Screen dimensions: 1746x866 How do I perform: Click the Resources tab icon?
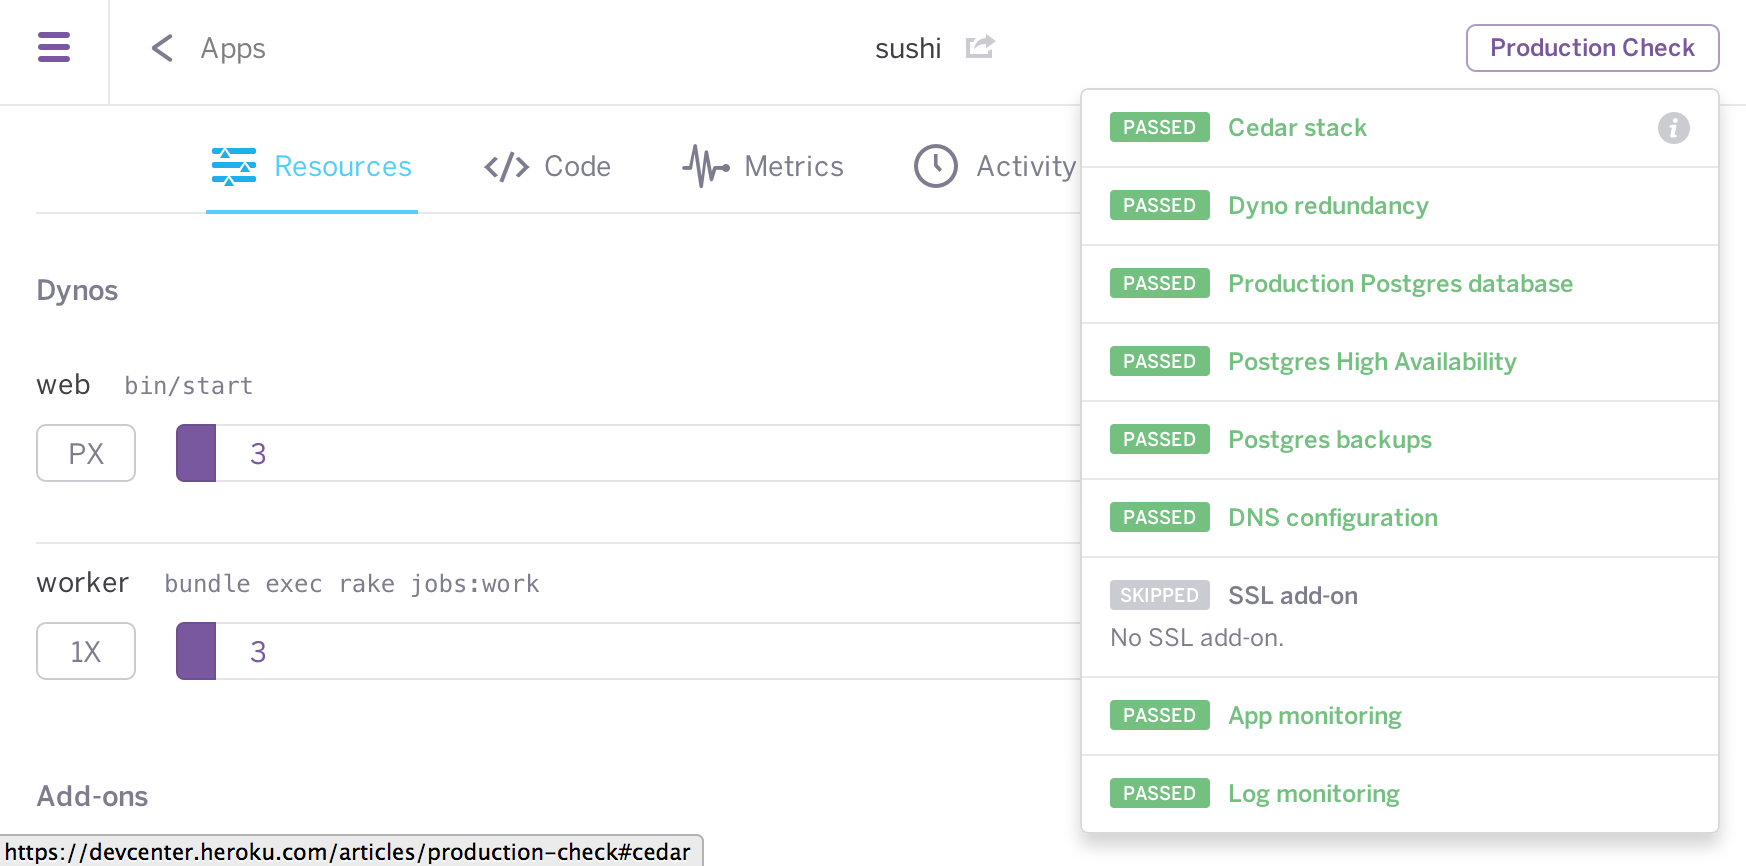pyautogui.click(x=234, y=166)
